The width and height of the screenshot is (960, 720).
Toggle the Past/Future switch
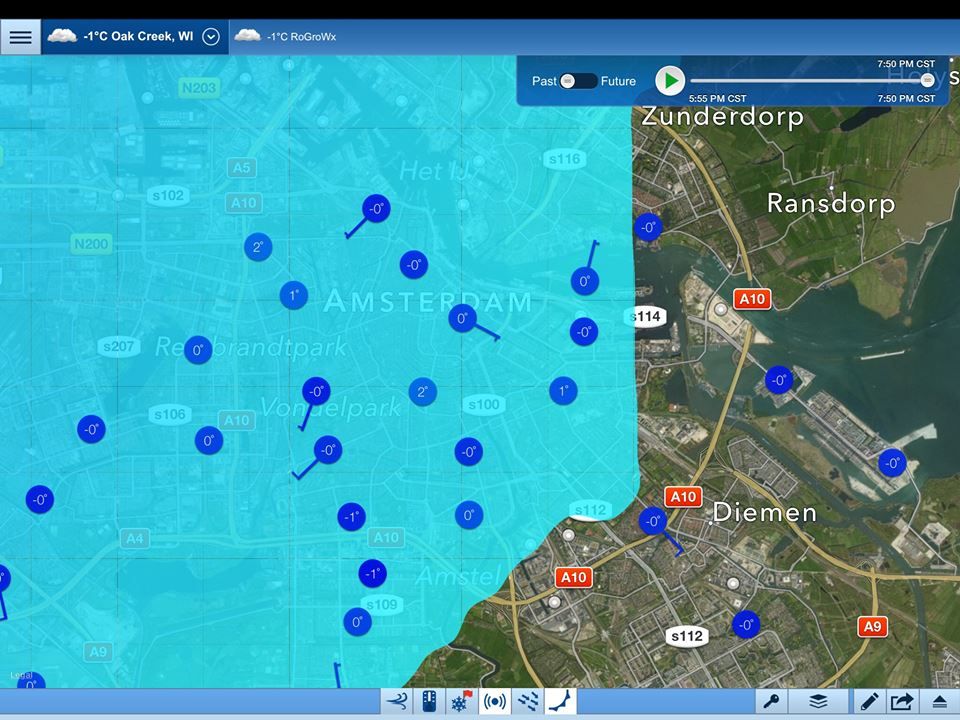(x=579, y=81)
